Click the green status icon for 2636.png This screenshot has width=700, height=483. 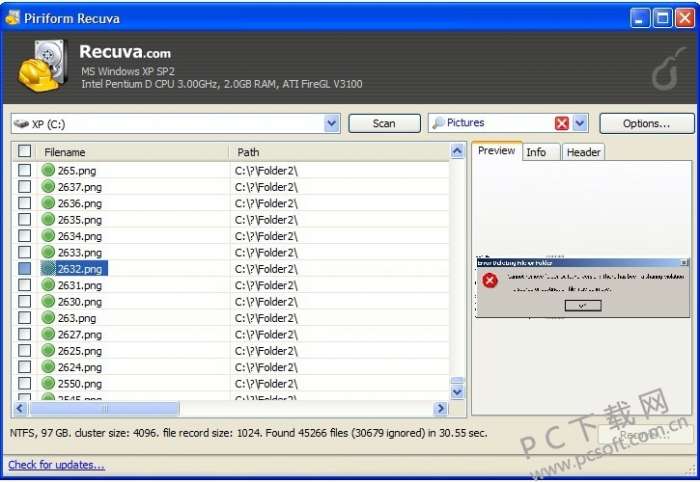(x=48, y=203)
